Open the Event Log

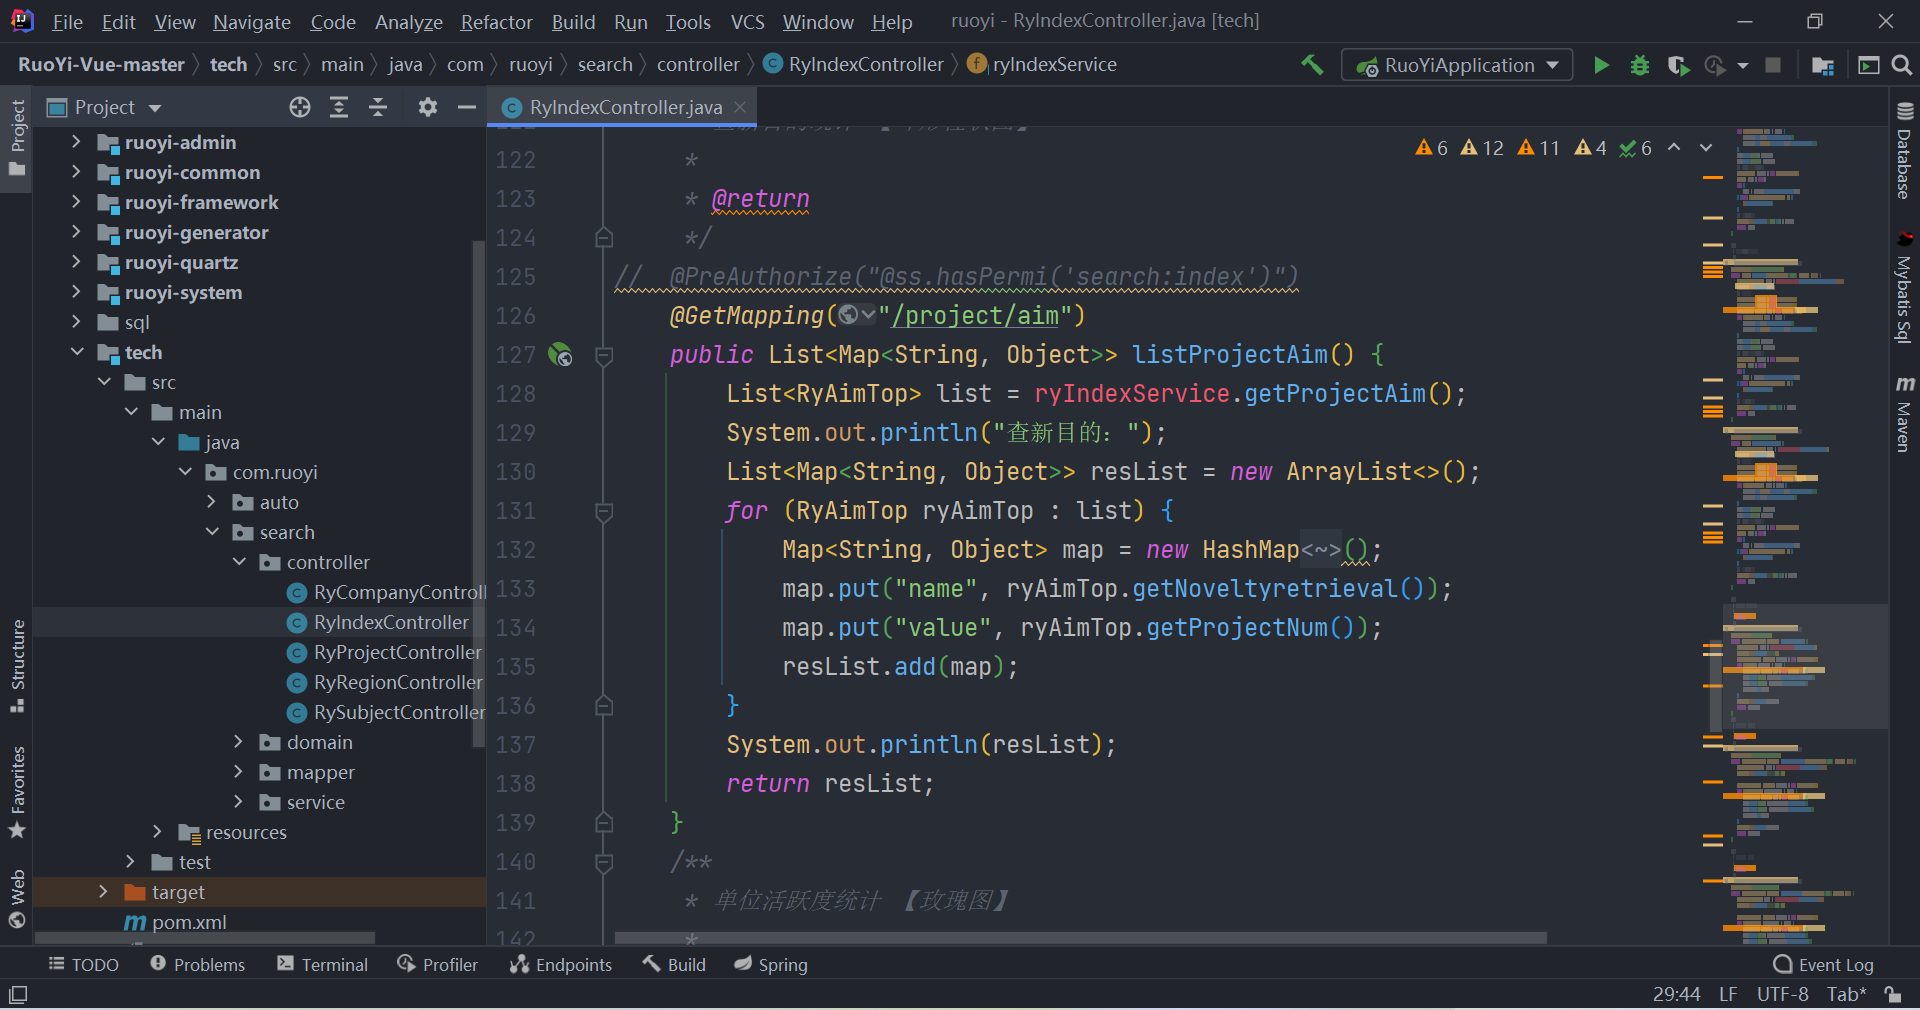1824,965
